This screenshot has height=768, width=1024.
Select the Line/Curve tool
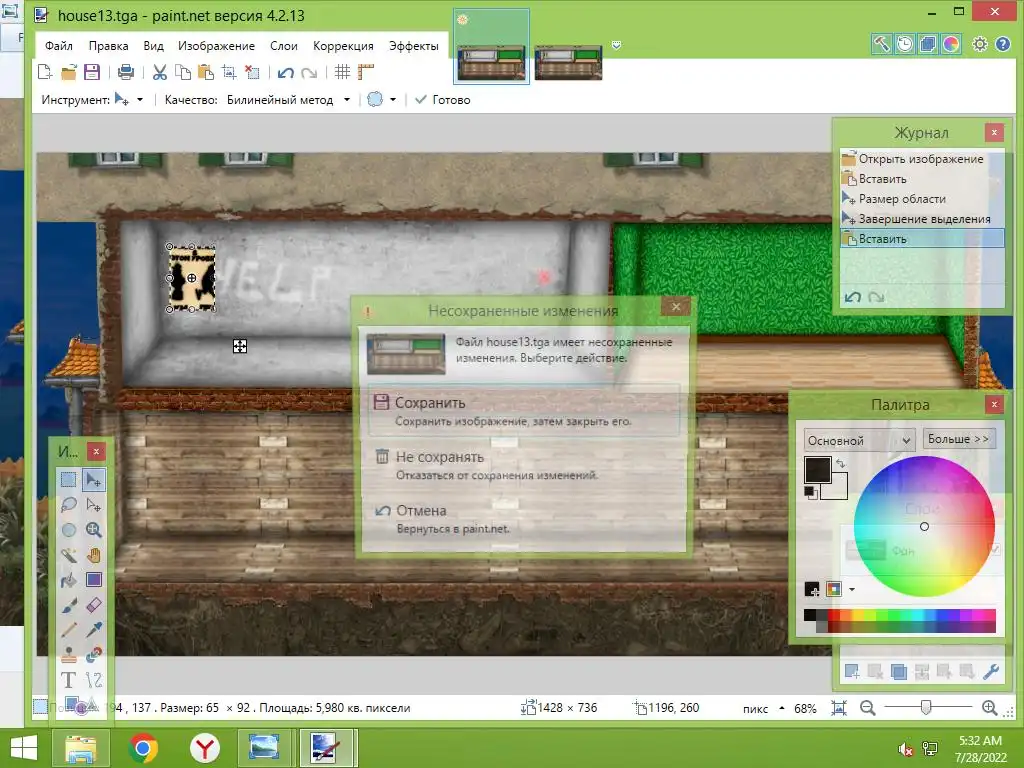[x=93, y=680]
